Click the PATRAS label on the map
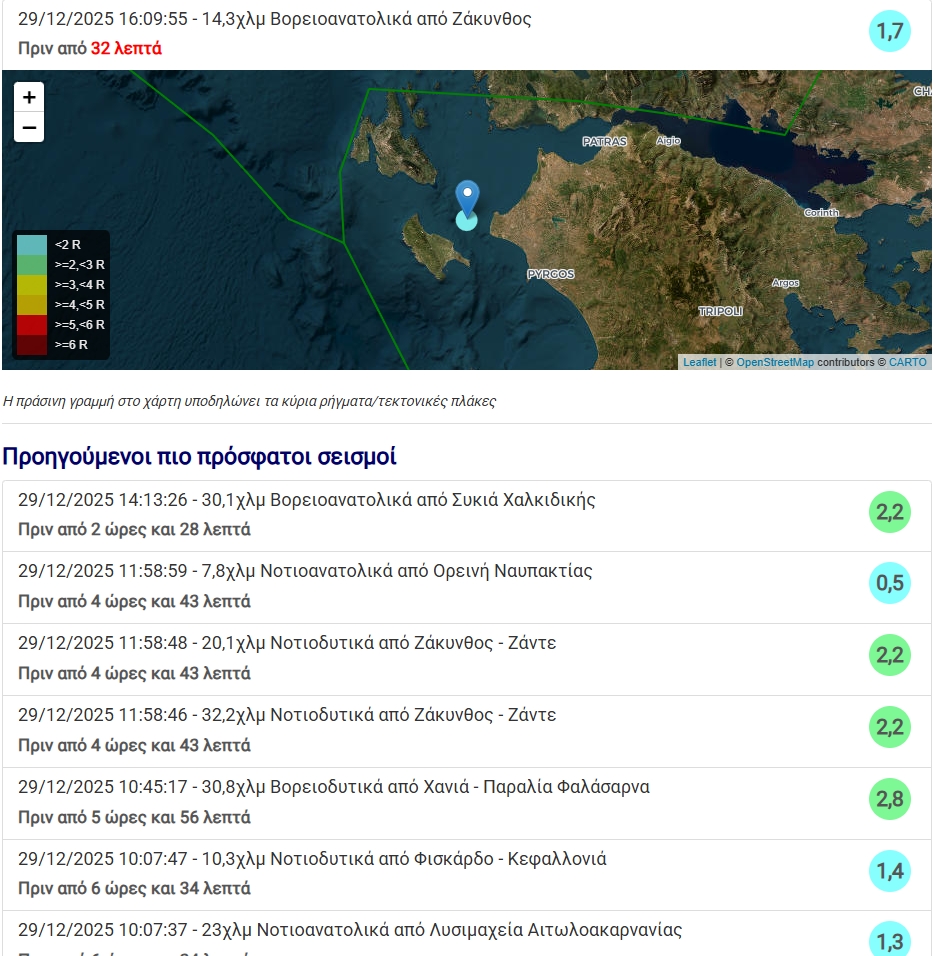The width and height of the screenshot is (933, 956). tap(604, 142)
